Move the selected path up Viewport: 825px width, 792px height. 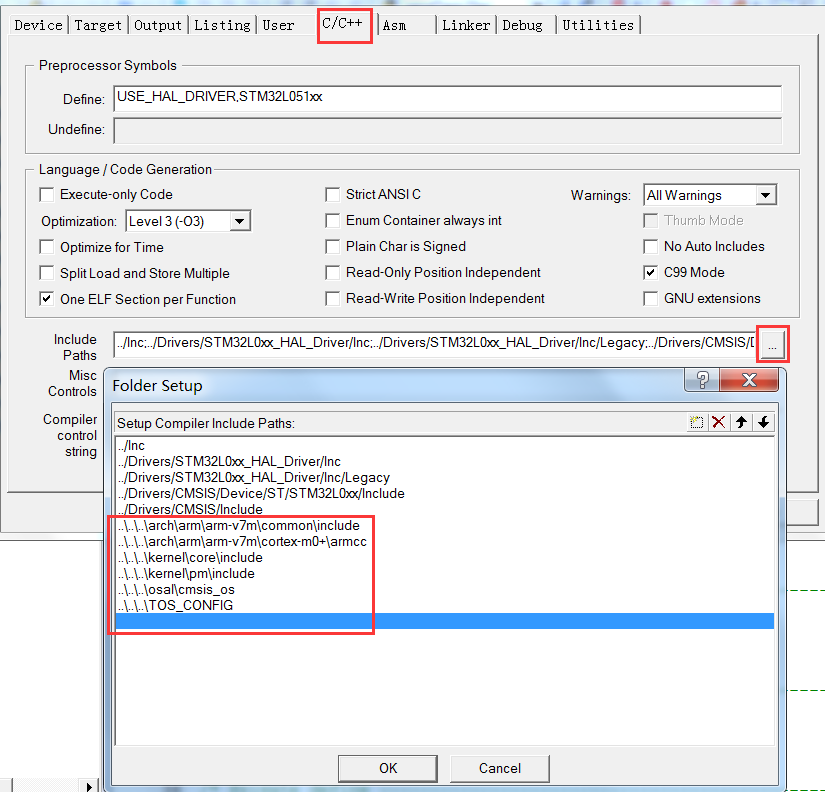click(x=741, y=422)
